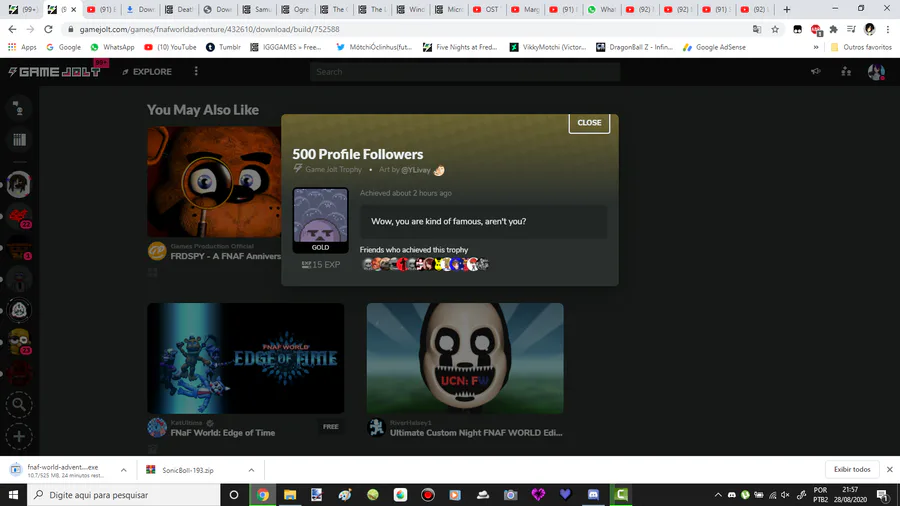Open the chat icon in left sidebar
Image resolution: width=900 pixels, height=506 pixels.
(x=19, y=108)
